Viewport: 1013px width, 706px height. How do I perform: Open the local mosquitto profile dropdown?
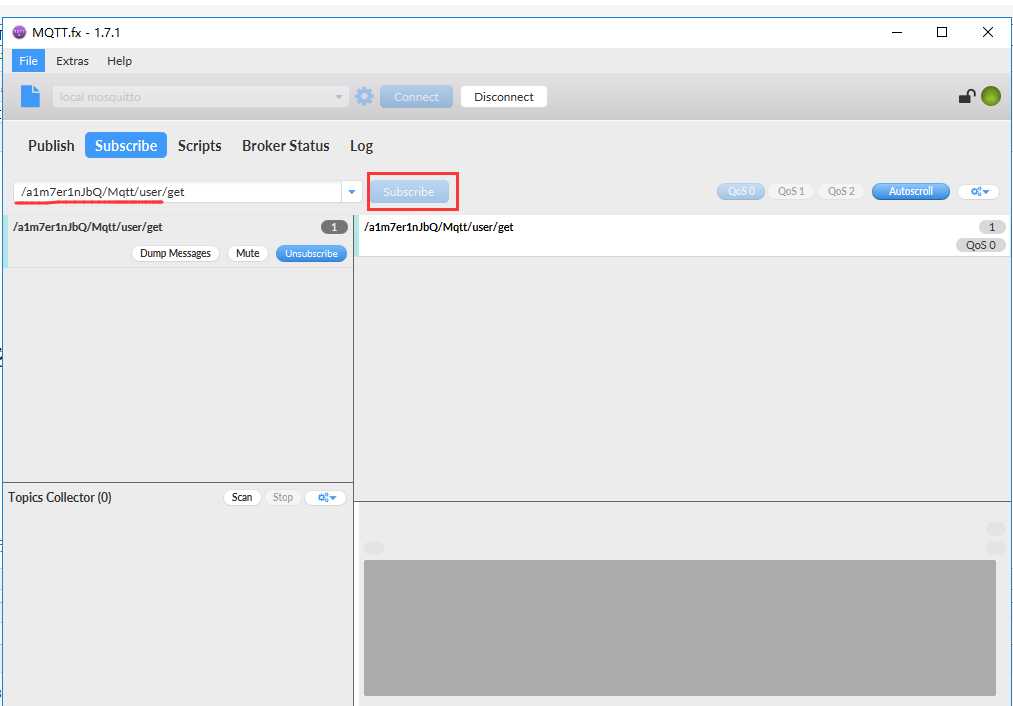(x=200, y=97)
